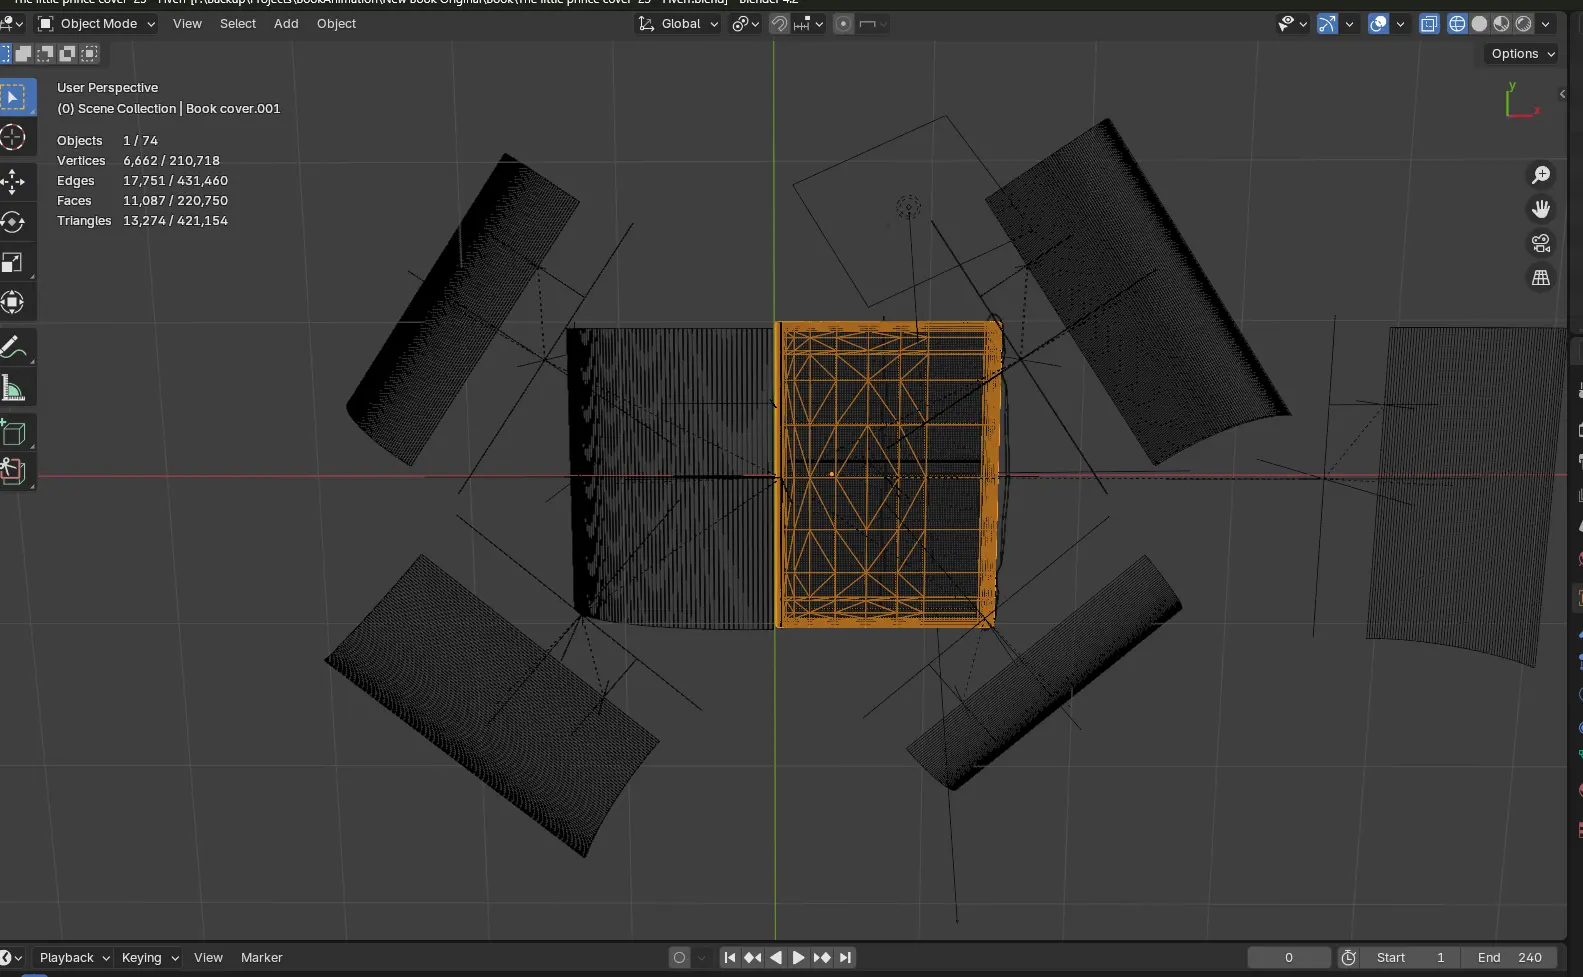
Task: Expand the Options dropdown
Action: point(1522,54)
